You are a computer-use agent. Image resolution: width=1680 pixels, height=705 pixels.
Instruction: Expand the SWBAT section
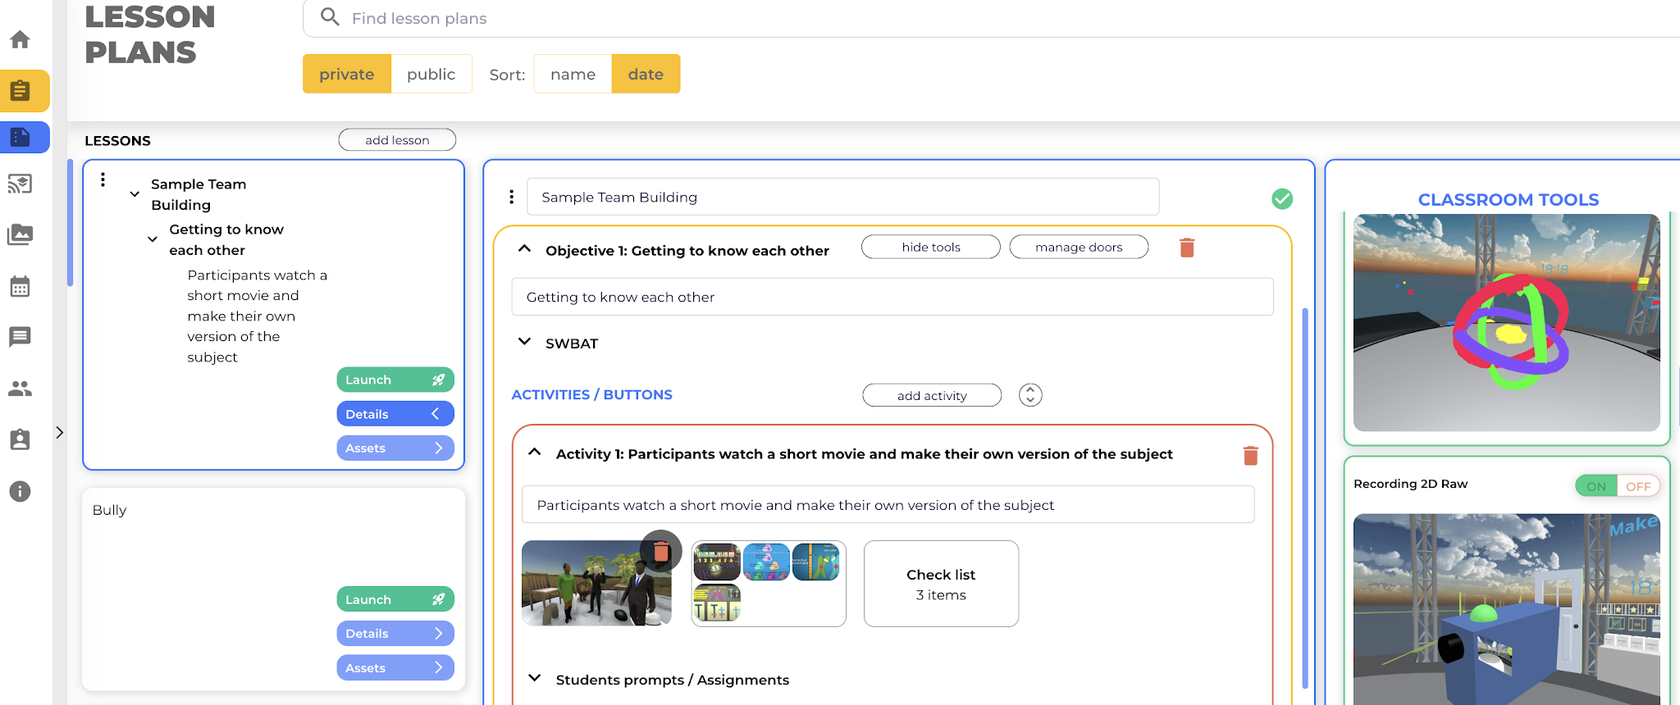pos(524,342)
